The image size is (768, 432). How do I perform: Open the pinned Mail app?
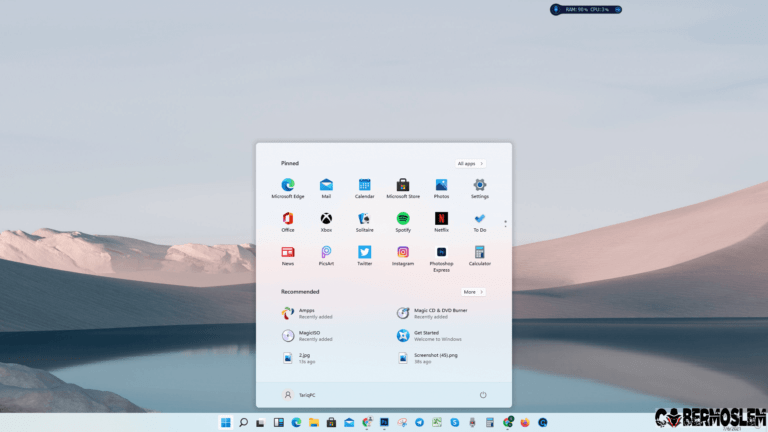(x=326, y=188)
